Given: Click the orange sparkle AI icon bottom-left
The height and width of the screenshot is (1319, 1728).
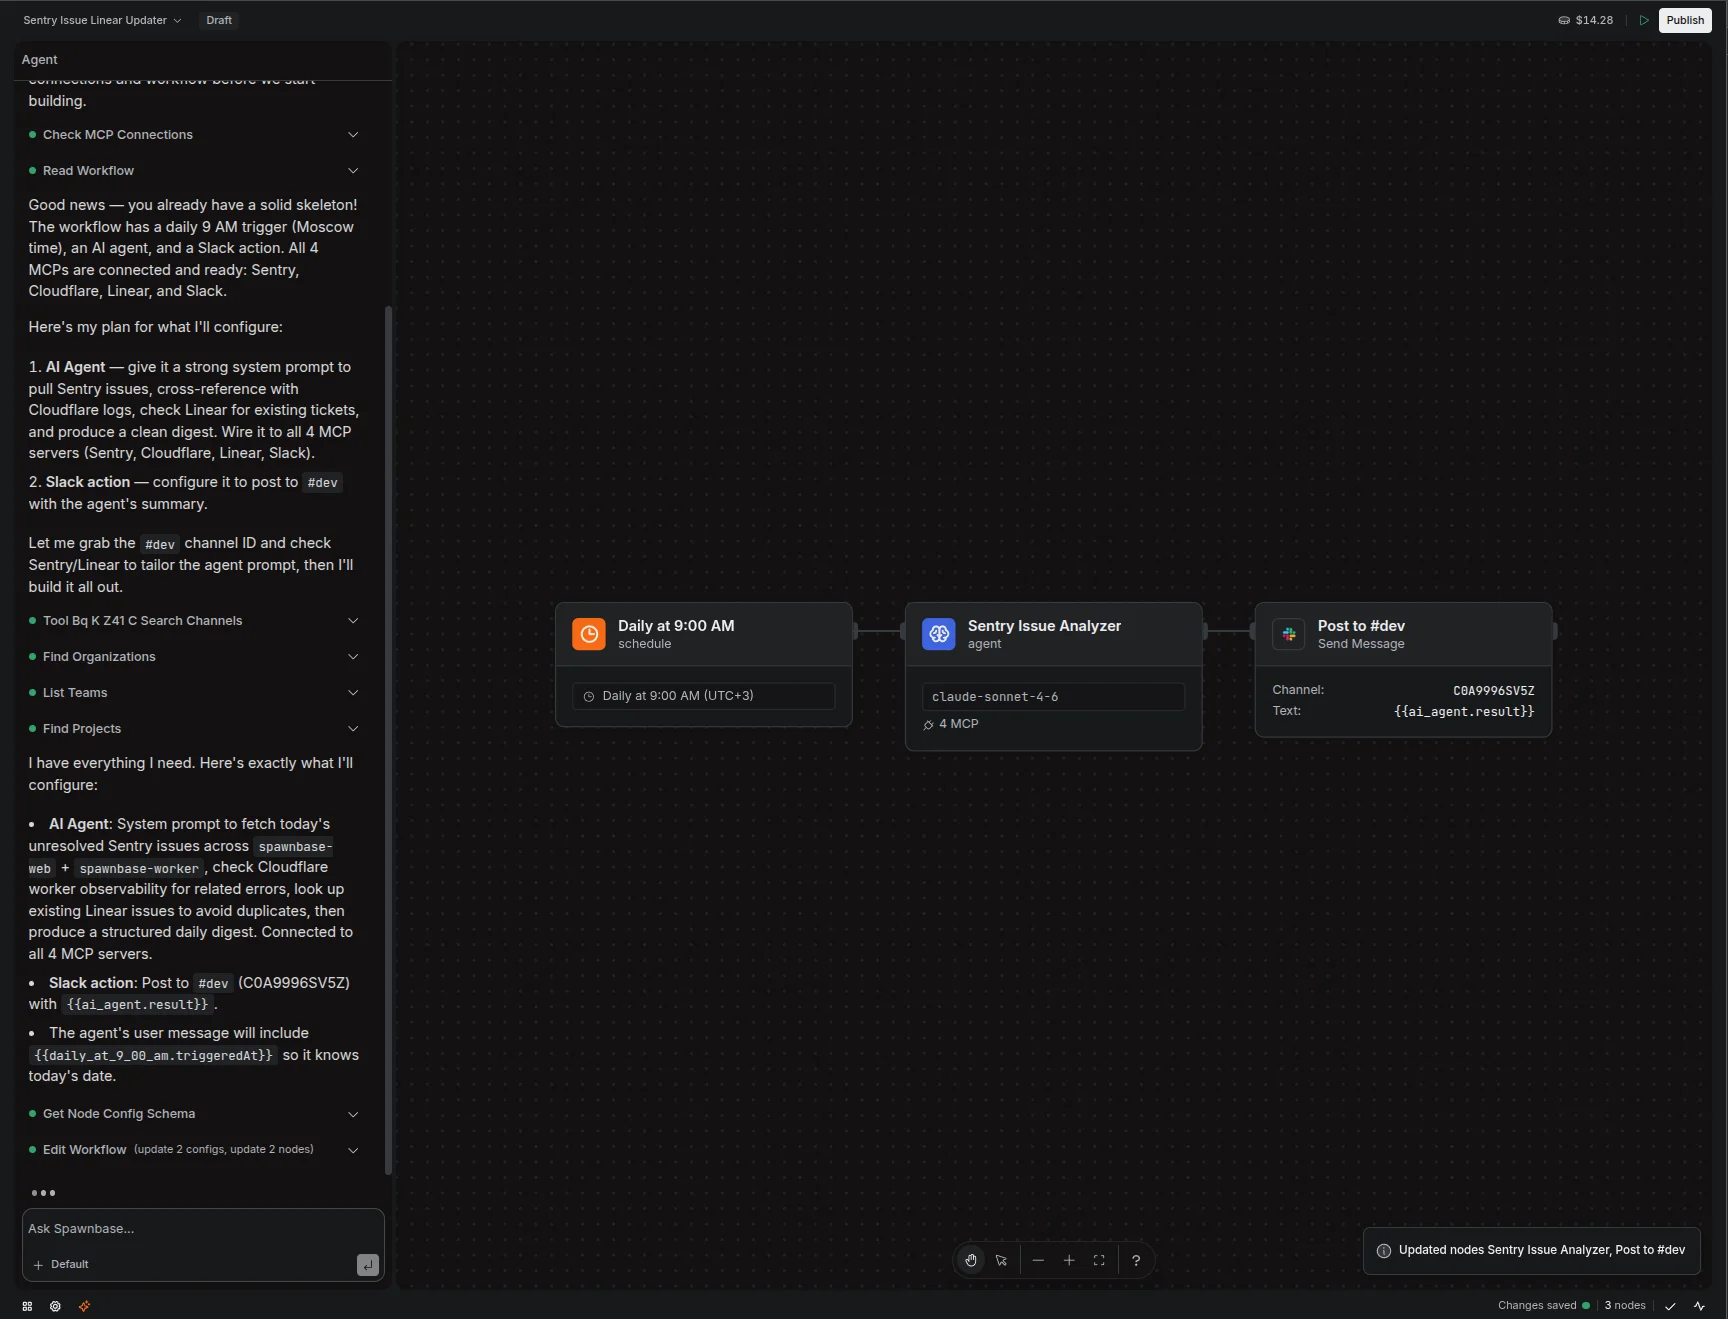Looking at the screenshot, I should pyautogui.click(x=84, y=1306).
